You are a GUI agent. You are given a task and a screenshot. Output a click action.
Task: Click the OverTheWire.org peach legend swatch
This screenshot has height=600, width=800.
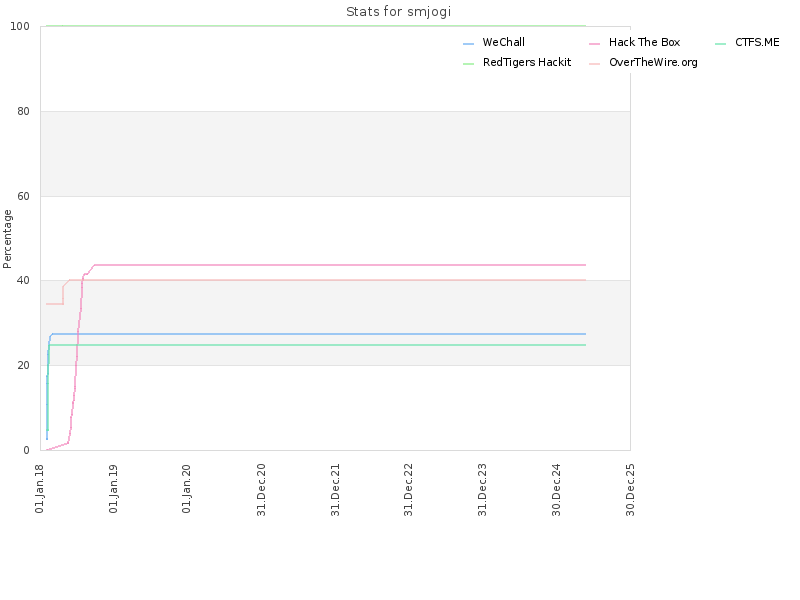[594, 64]
